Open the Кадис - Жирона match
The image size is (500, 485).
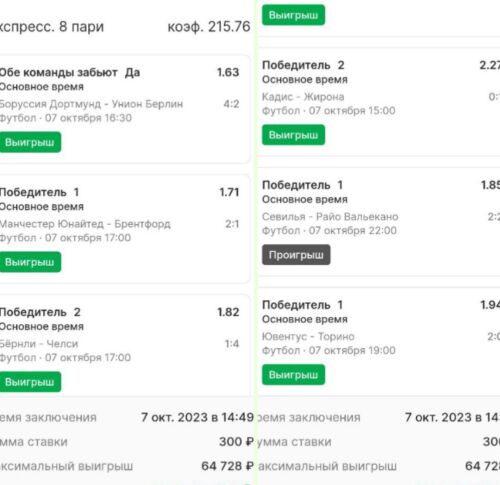303,97
